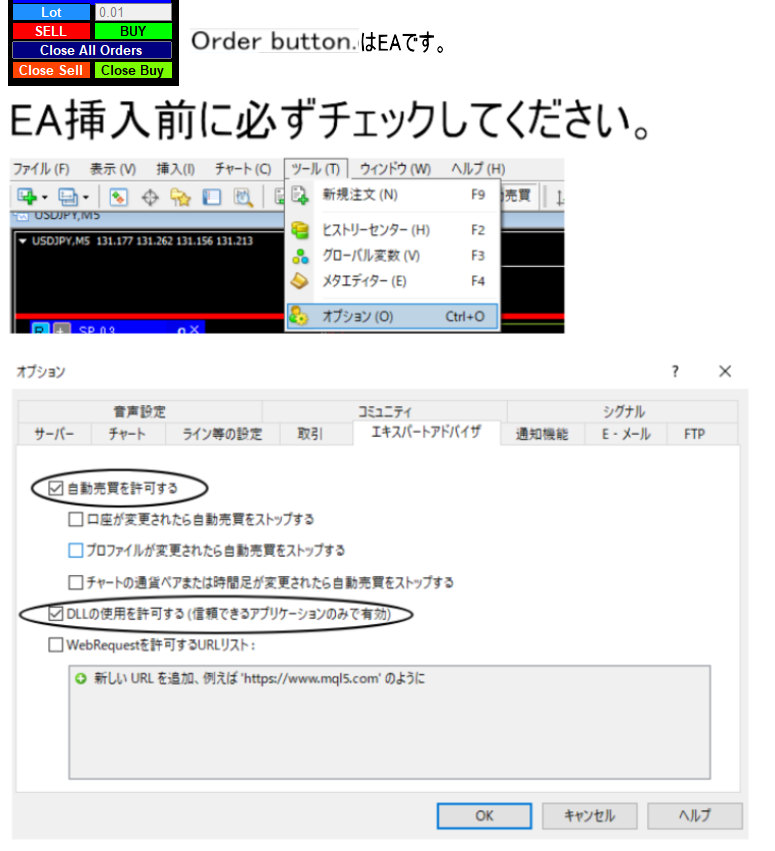Open the Navigator folder-star toolbar icon

click(x=181, y=197)
